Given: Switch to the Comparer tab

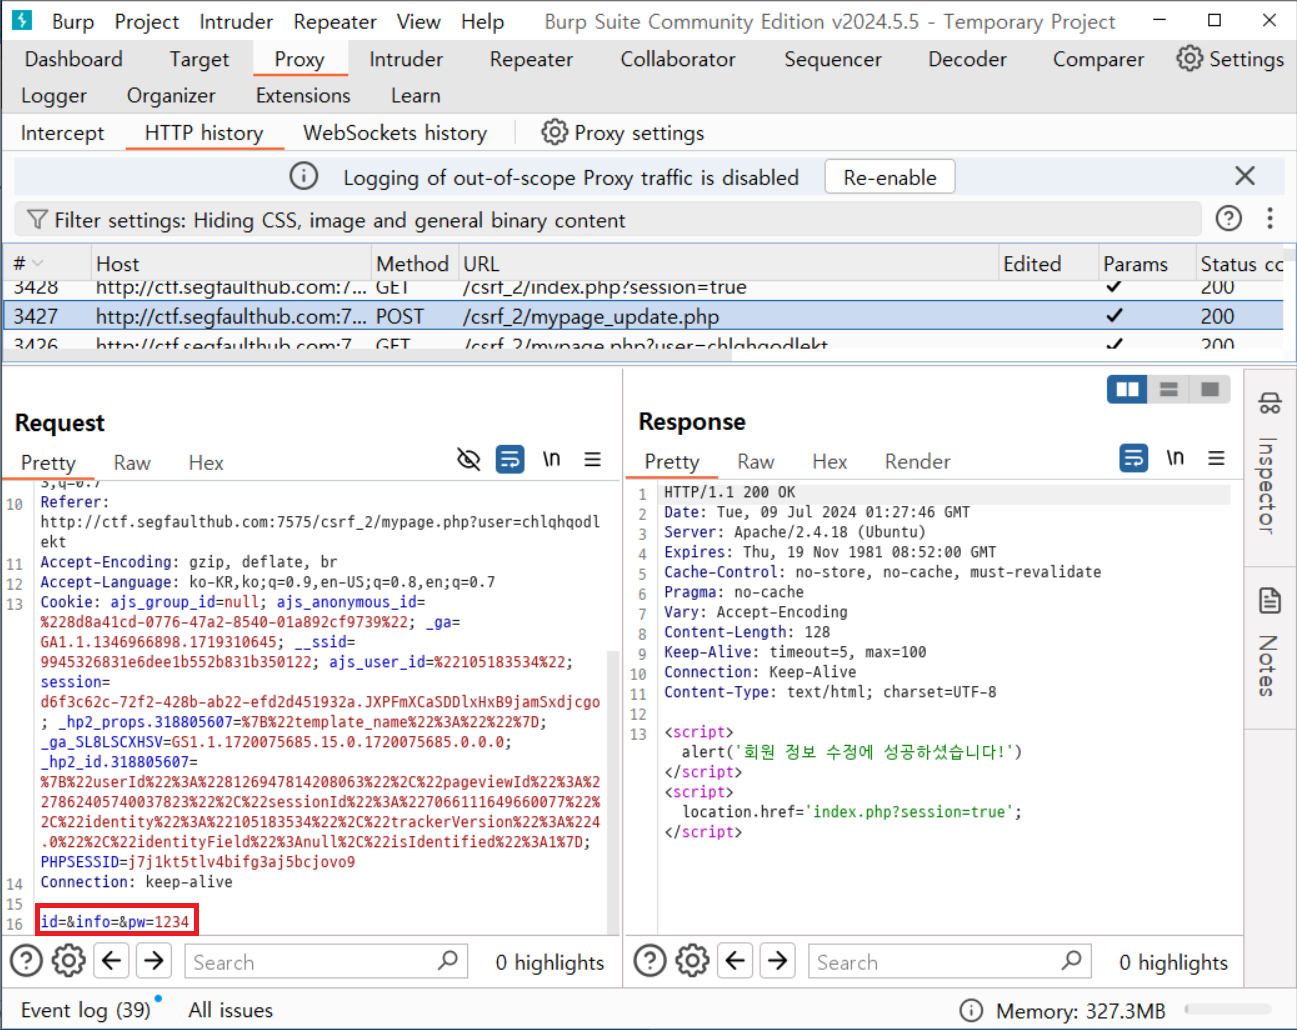Looking at the screenshot, I should [1098, 59].
